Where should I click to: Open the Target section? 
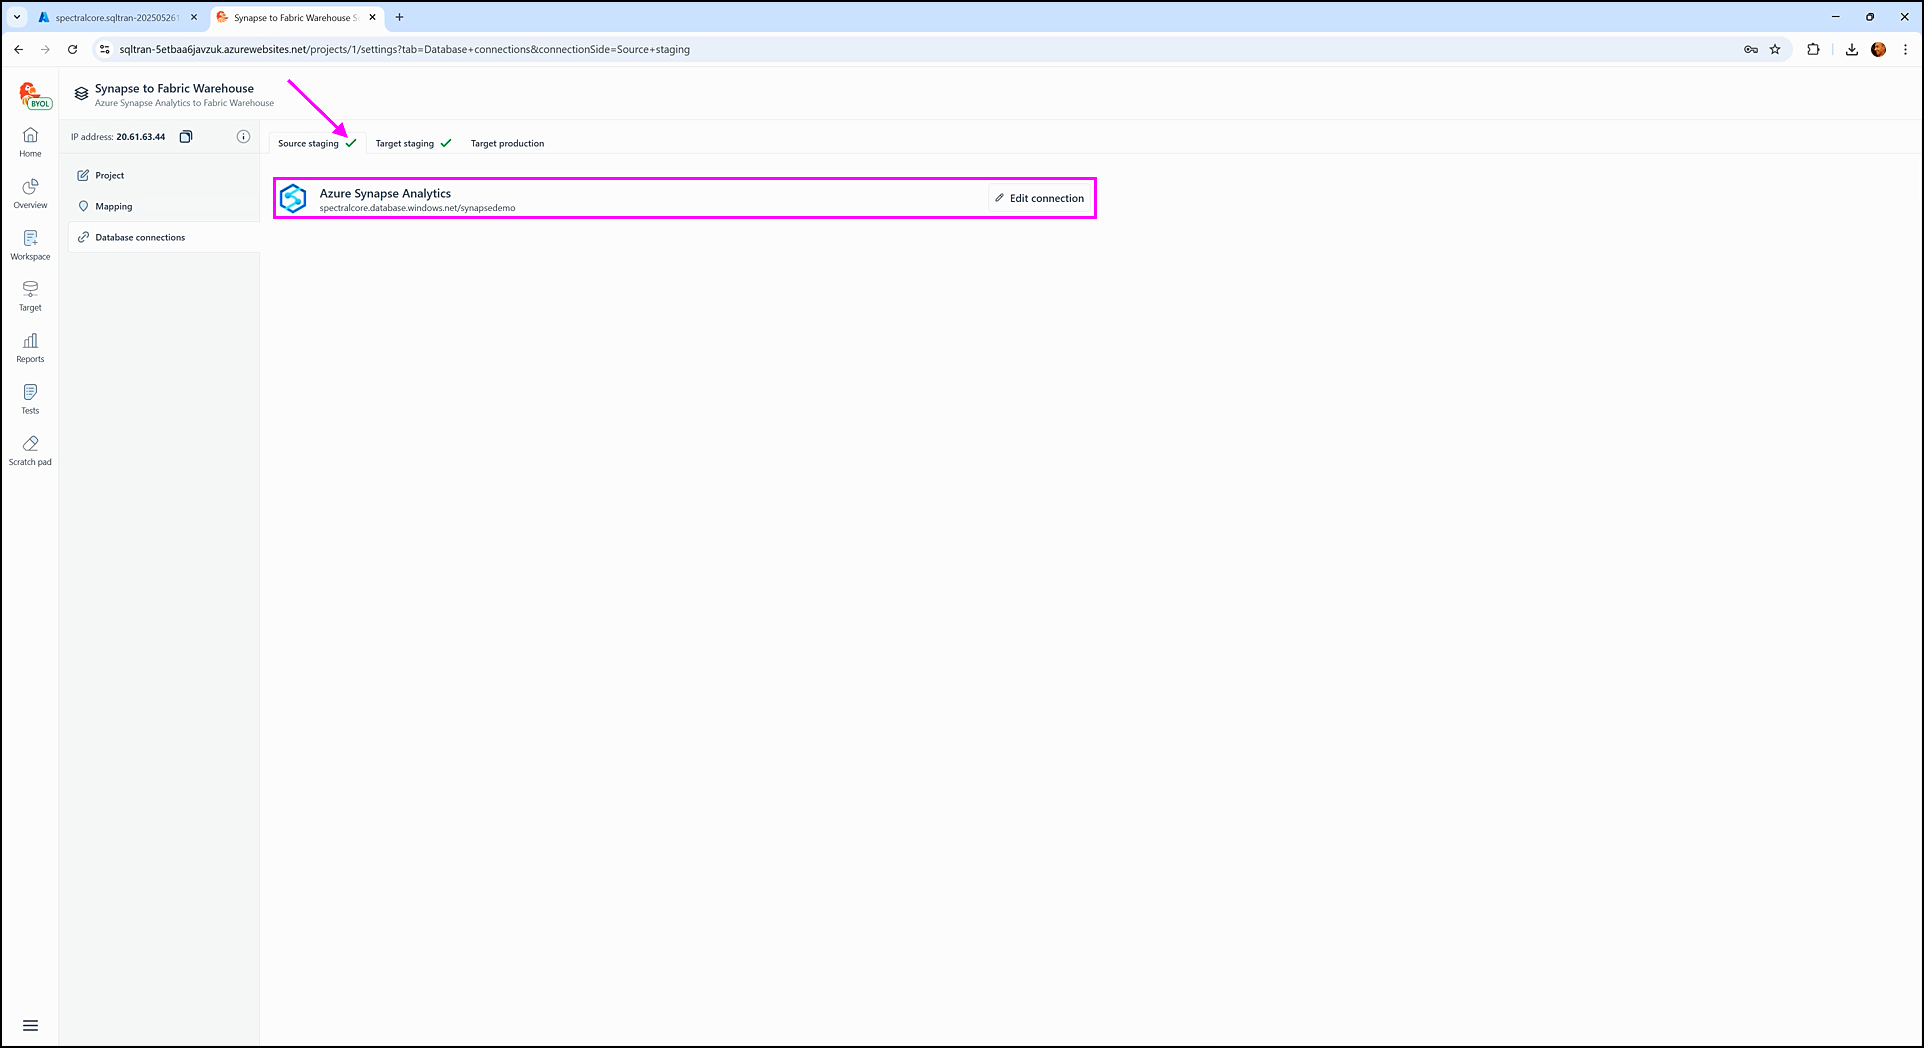click(30, 296)
